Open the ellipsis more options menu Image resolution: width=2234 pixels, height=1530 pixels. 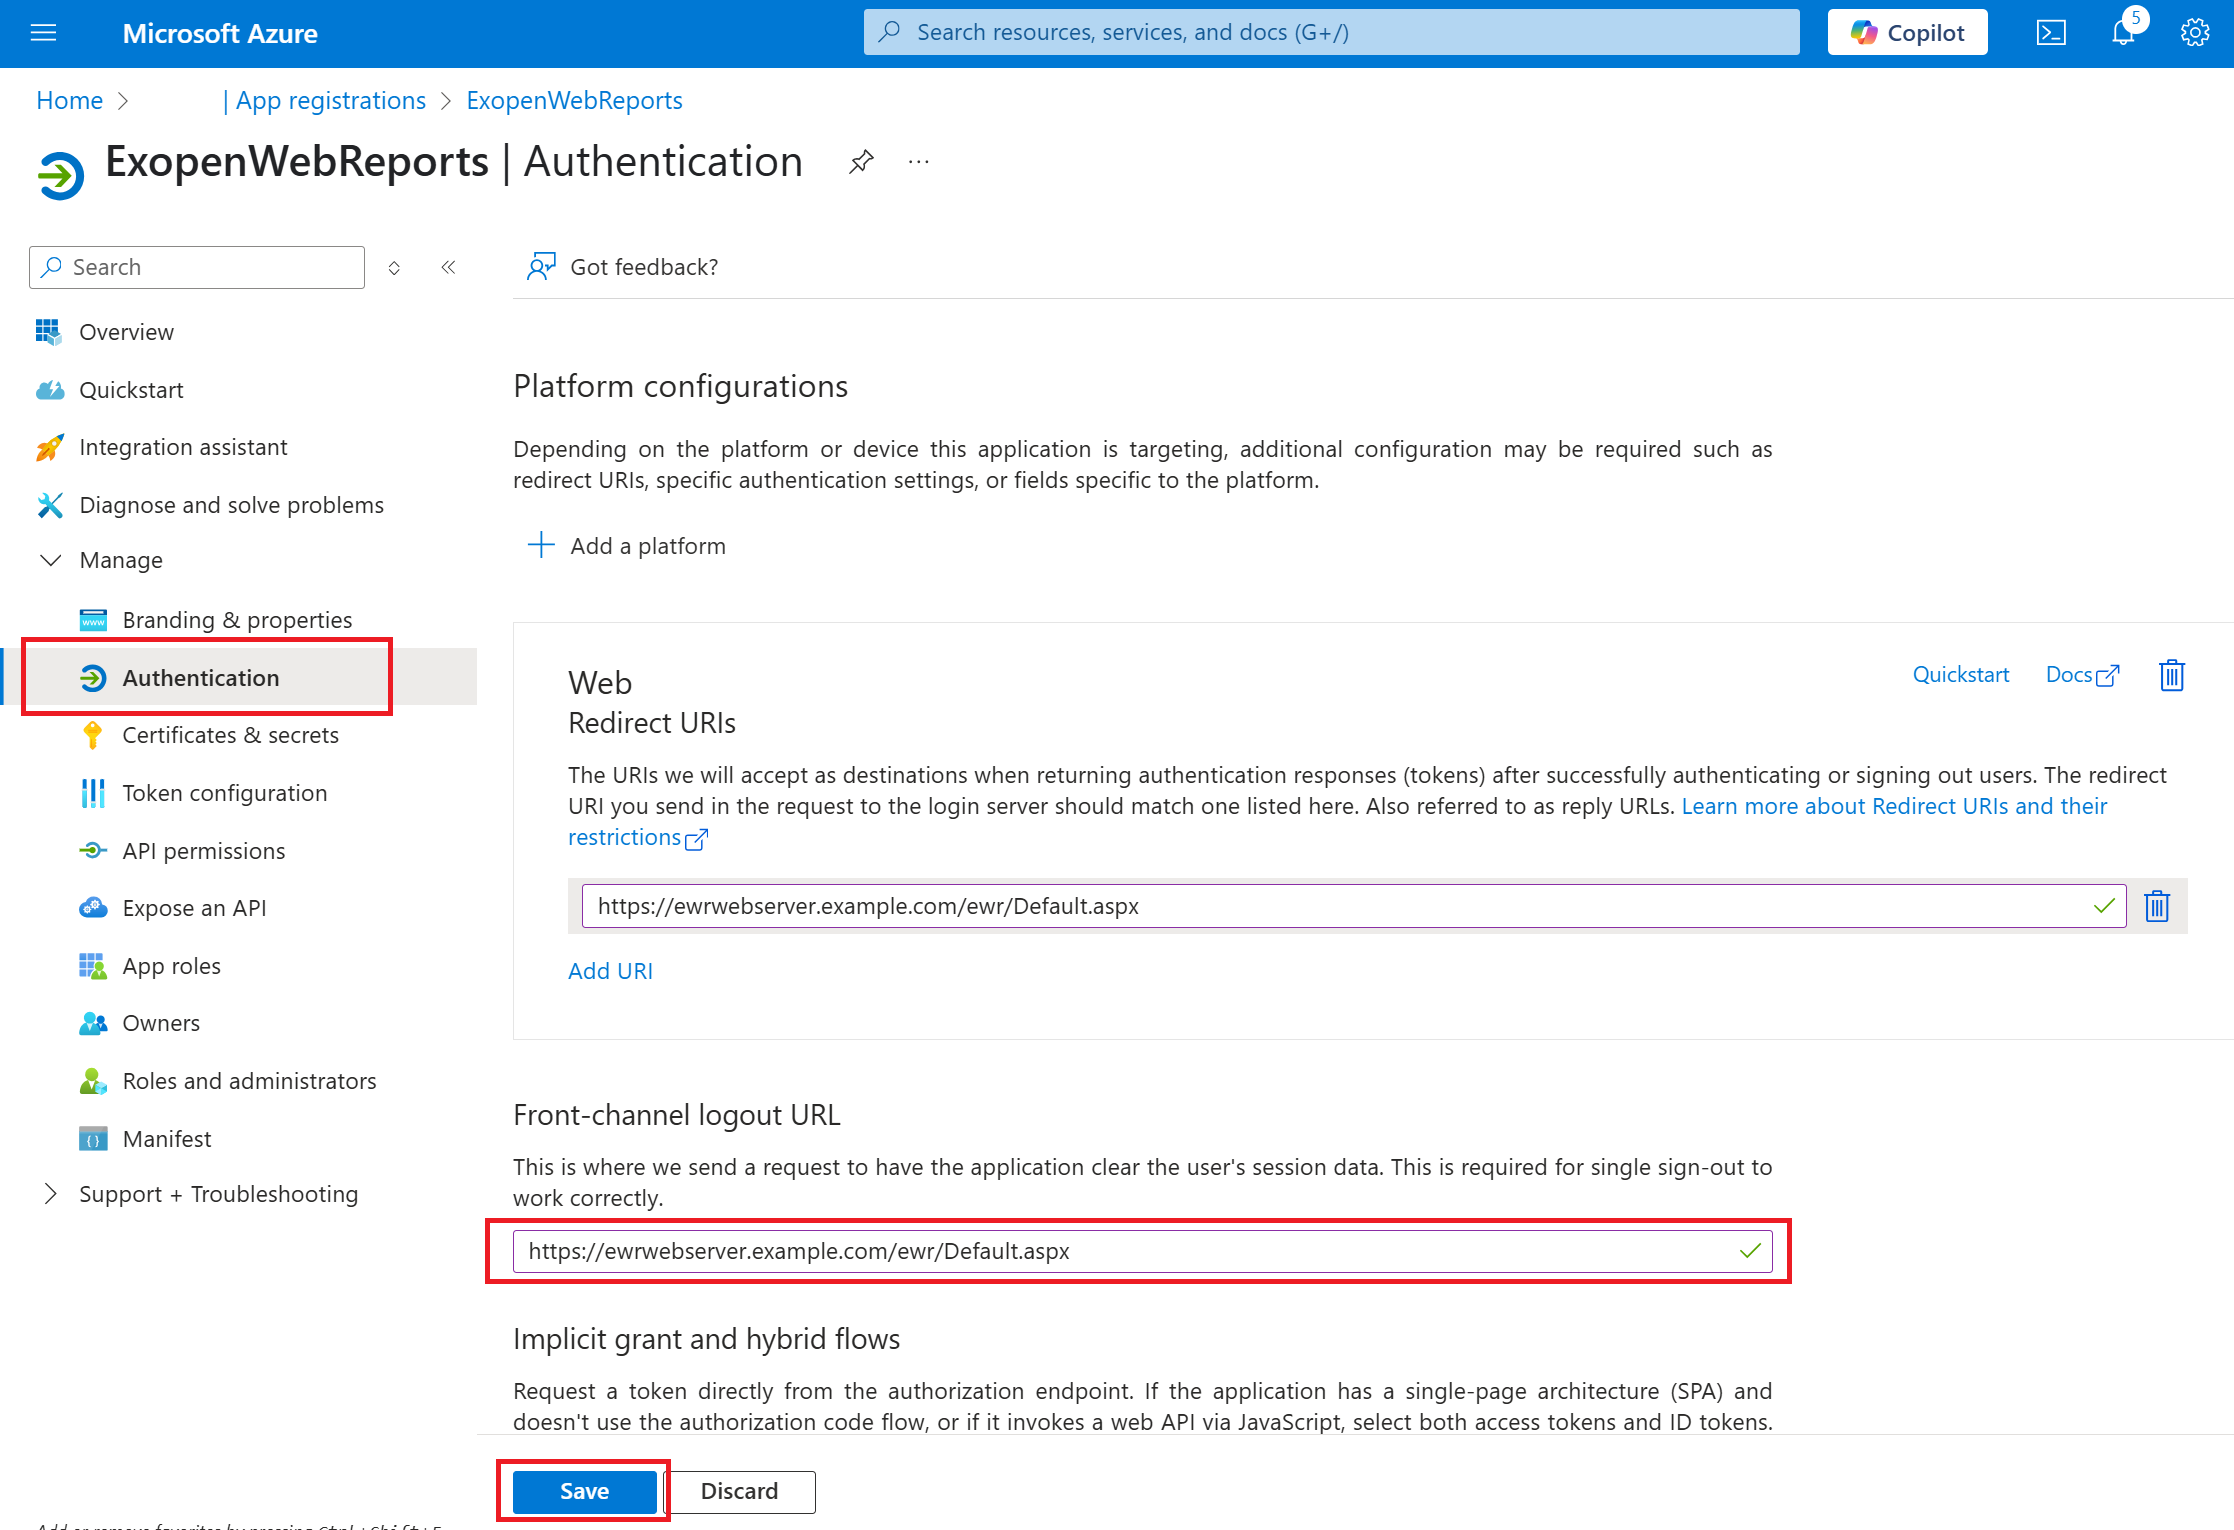click(918, 162)
